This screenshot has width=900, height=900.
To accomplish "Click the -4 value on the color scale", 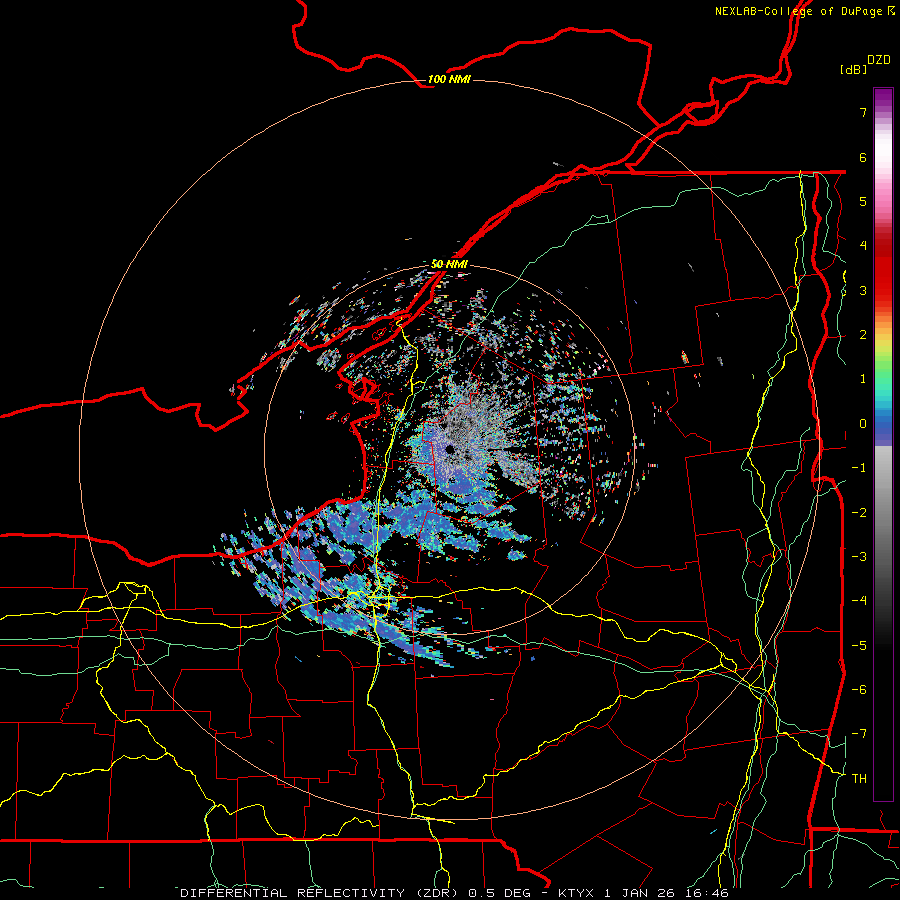I will pyautogui.click(x=859, y=600).
